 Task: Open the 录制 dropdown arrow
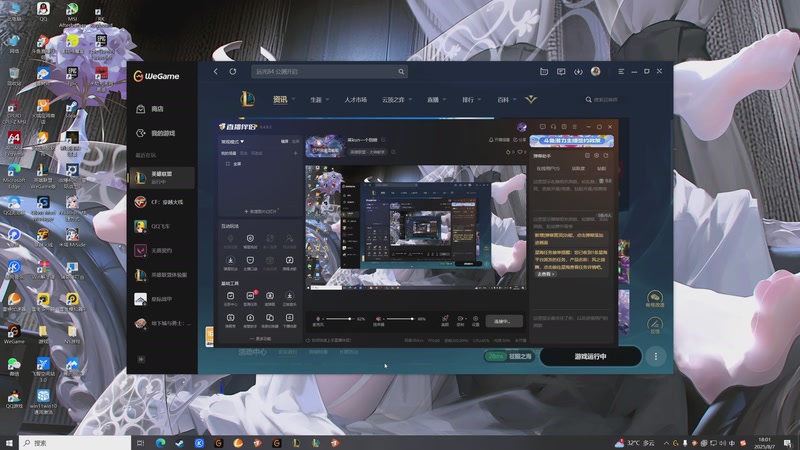[465, 319]
